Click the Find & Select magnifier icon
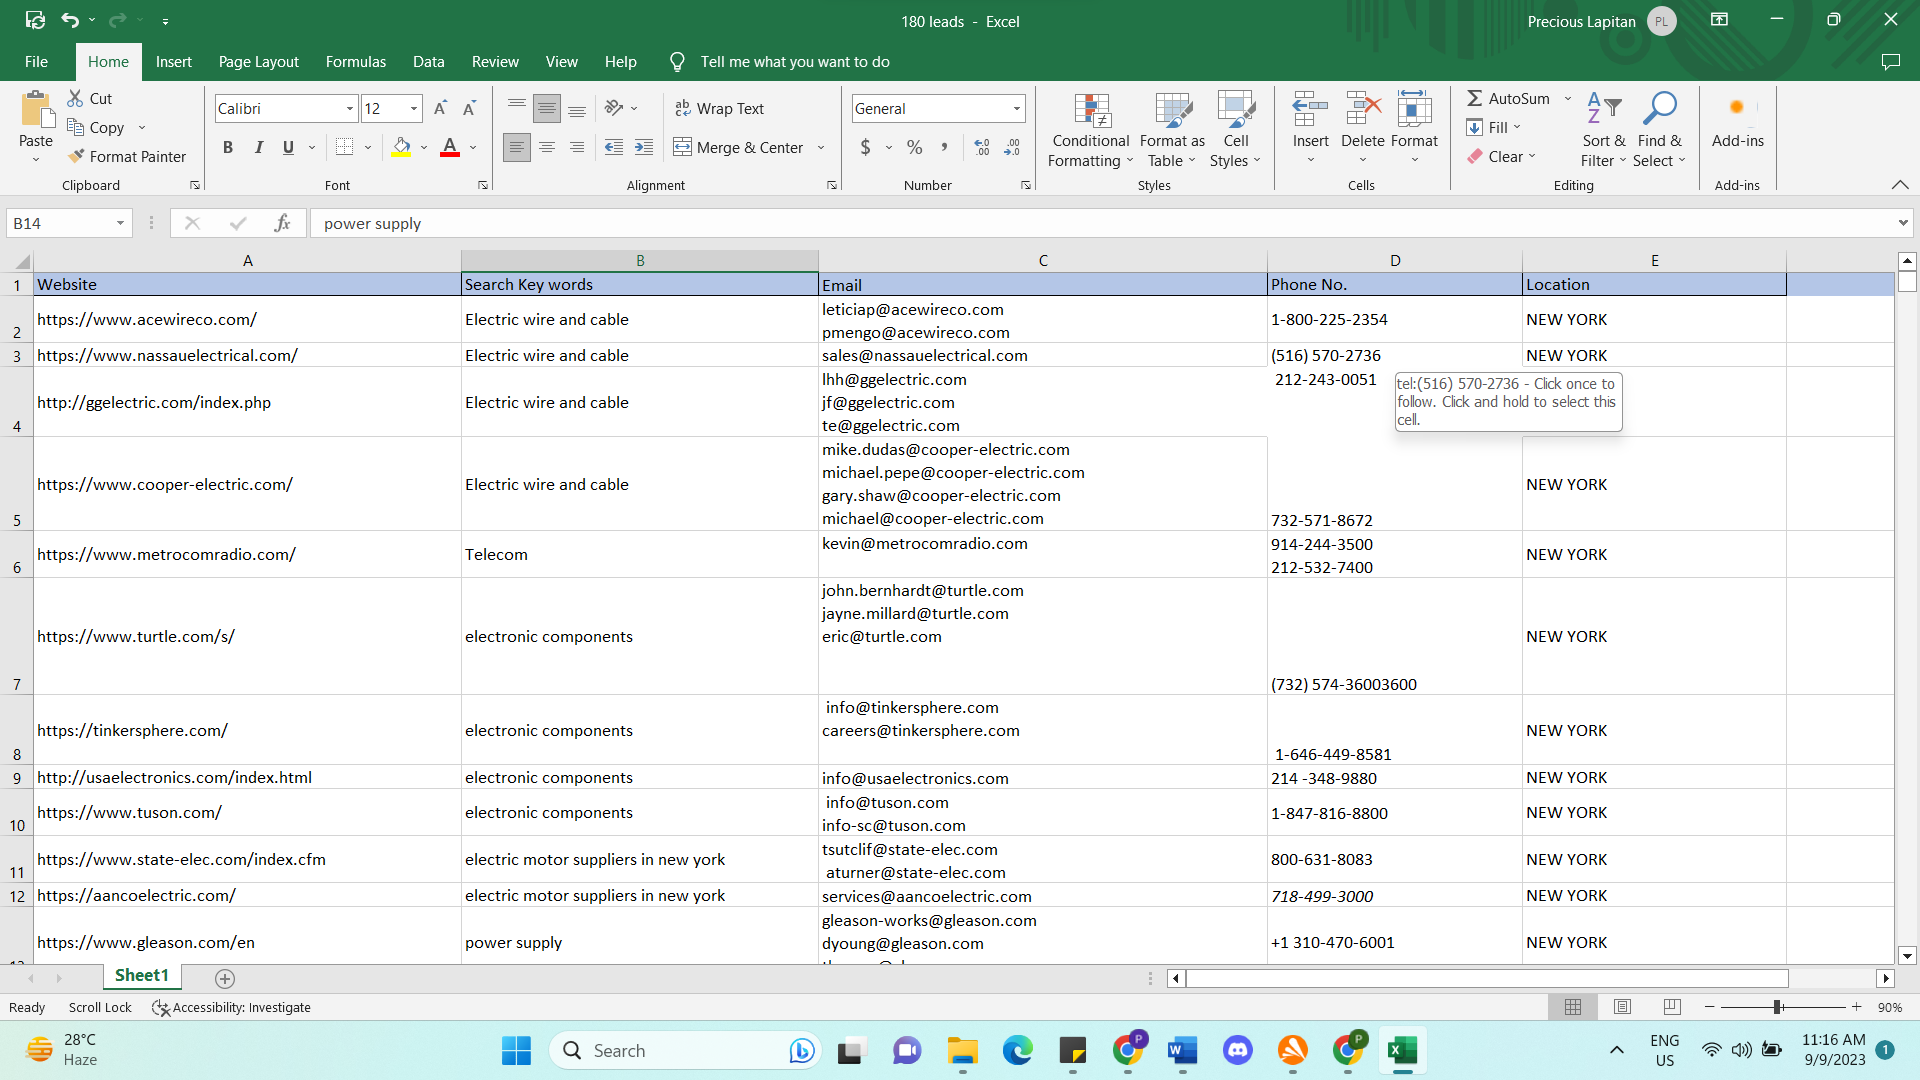Screen dimensions: 1920x1080 [1659, 108]
